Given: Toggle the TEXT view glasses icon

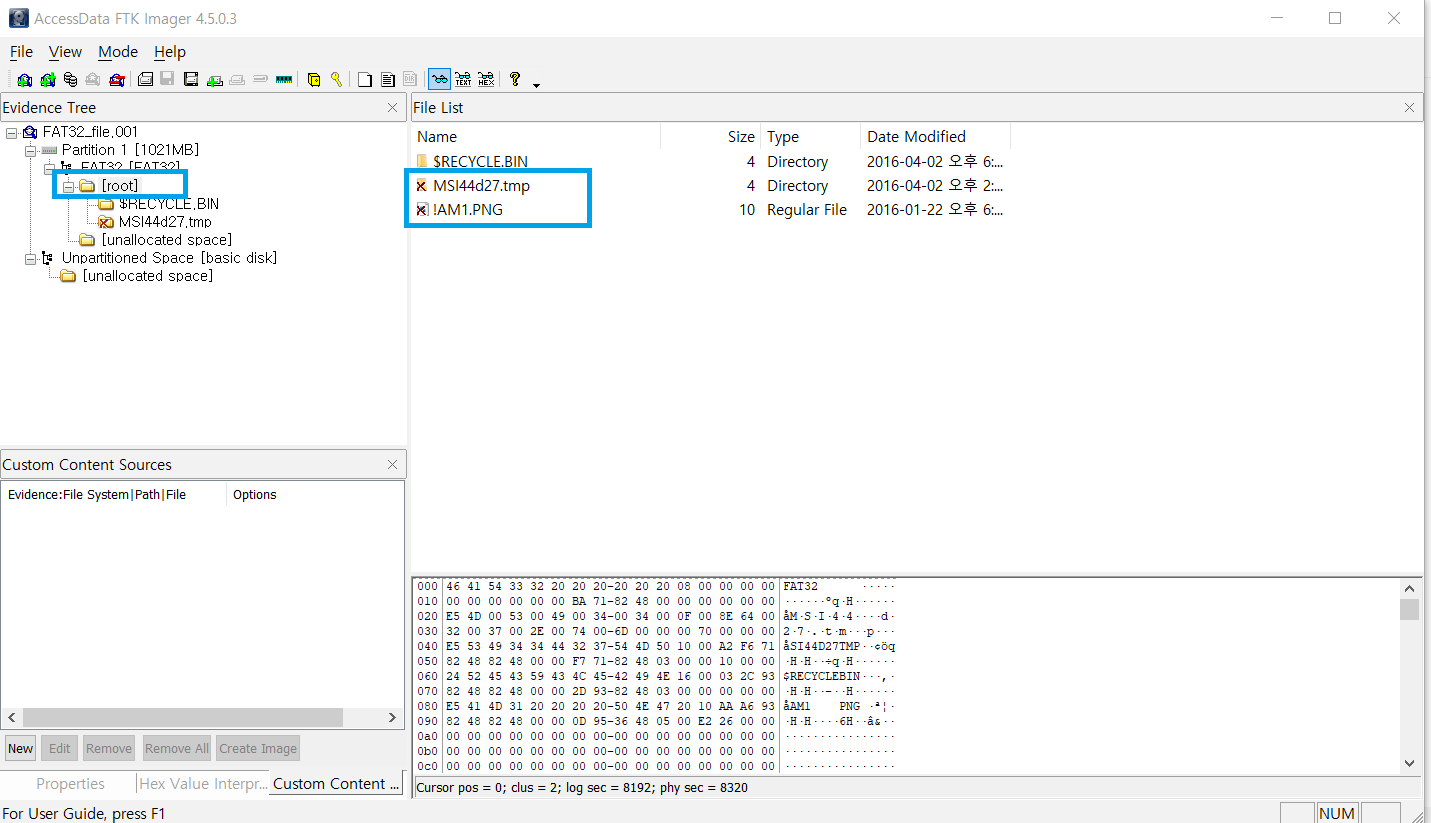Looking at the screenshot, I should pyautogui.click(x=463, y=80).
